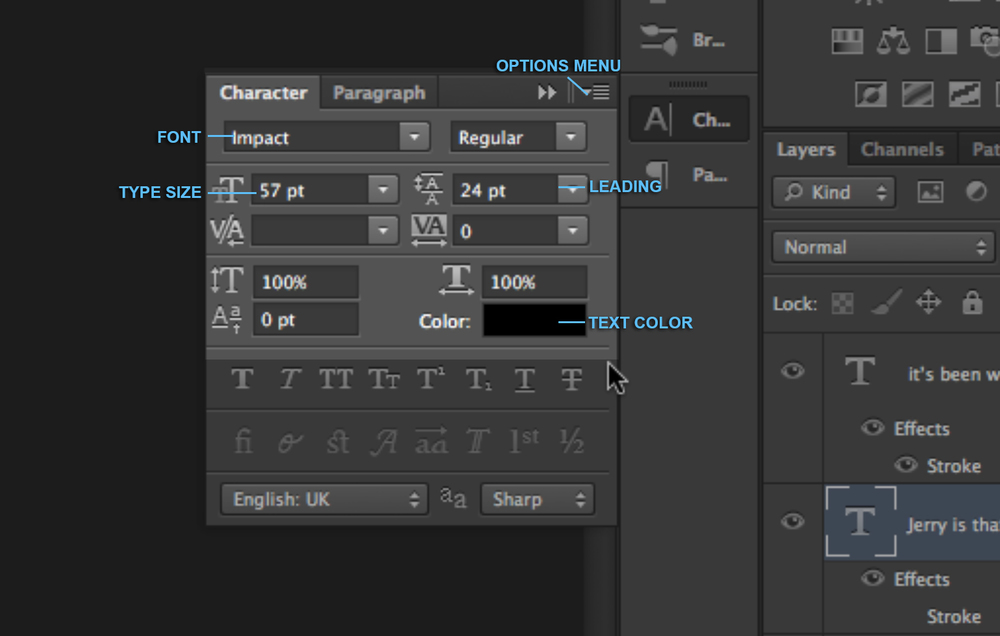This screenshot has height=636, width=1000.
Task: Toggle Faux Italic text style
Action: point(290,379)
